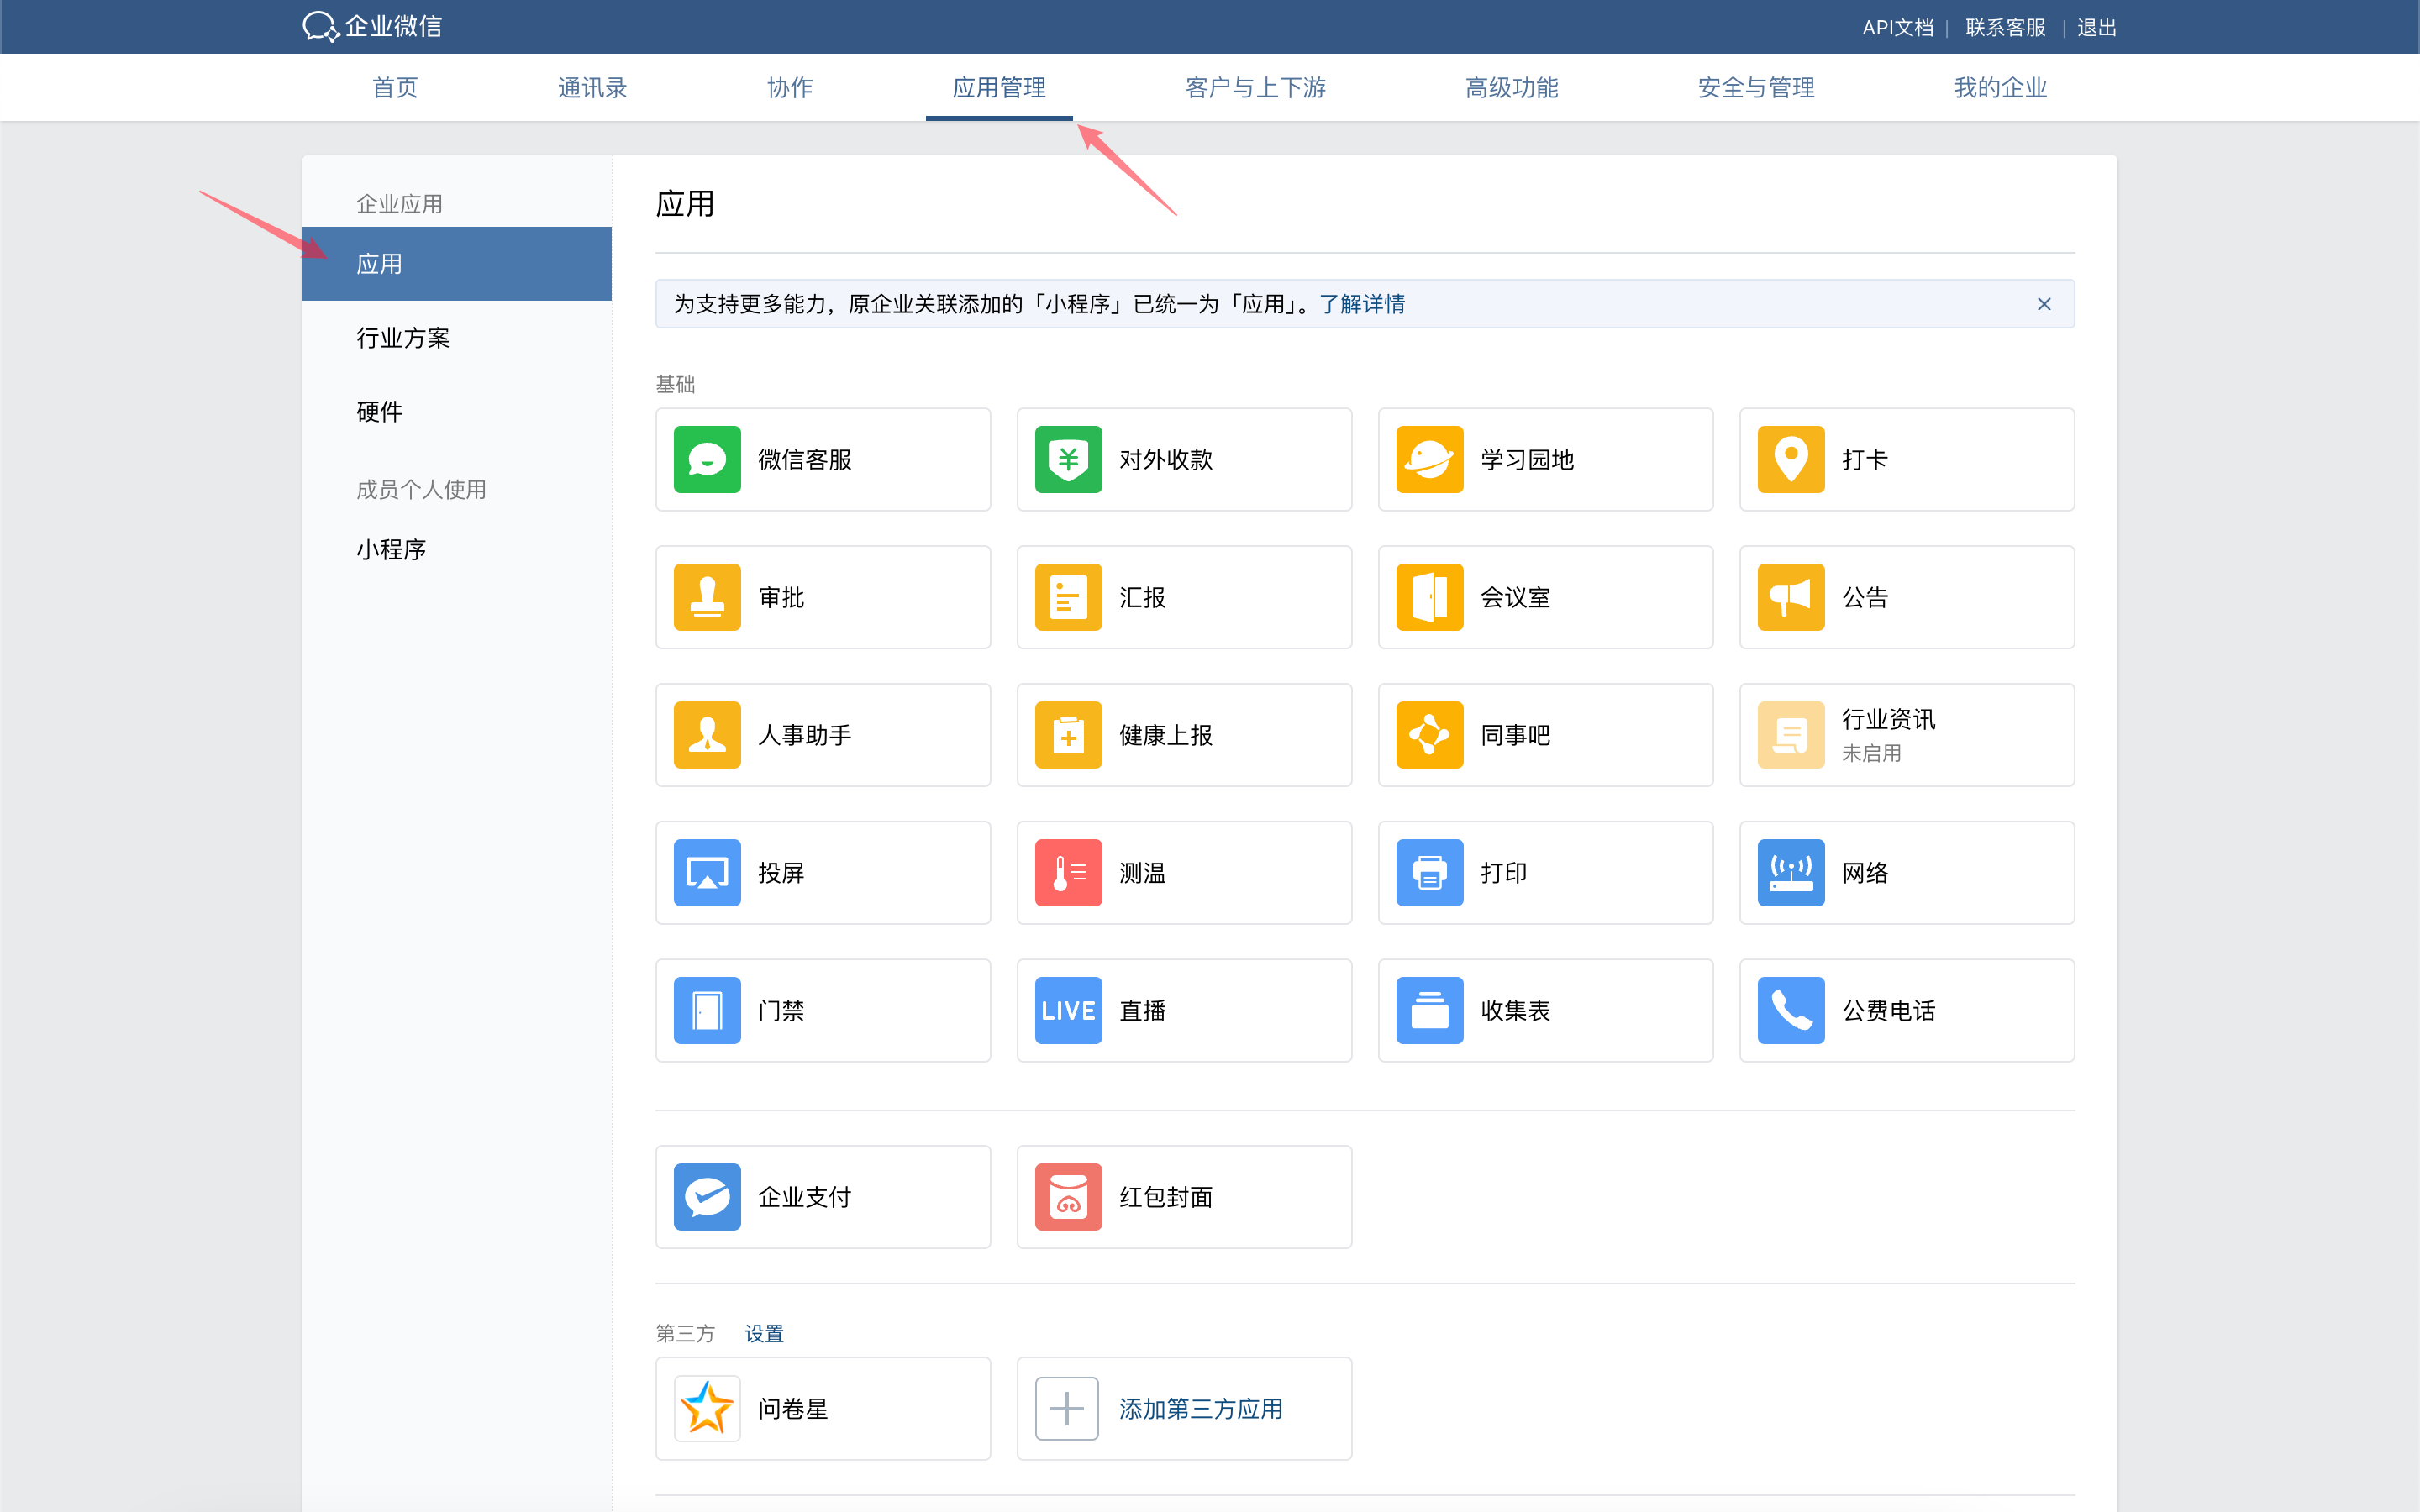Open the 测温 thermometer app icon
2420x1512 pixels.
[1068, 873]
